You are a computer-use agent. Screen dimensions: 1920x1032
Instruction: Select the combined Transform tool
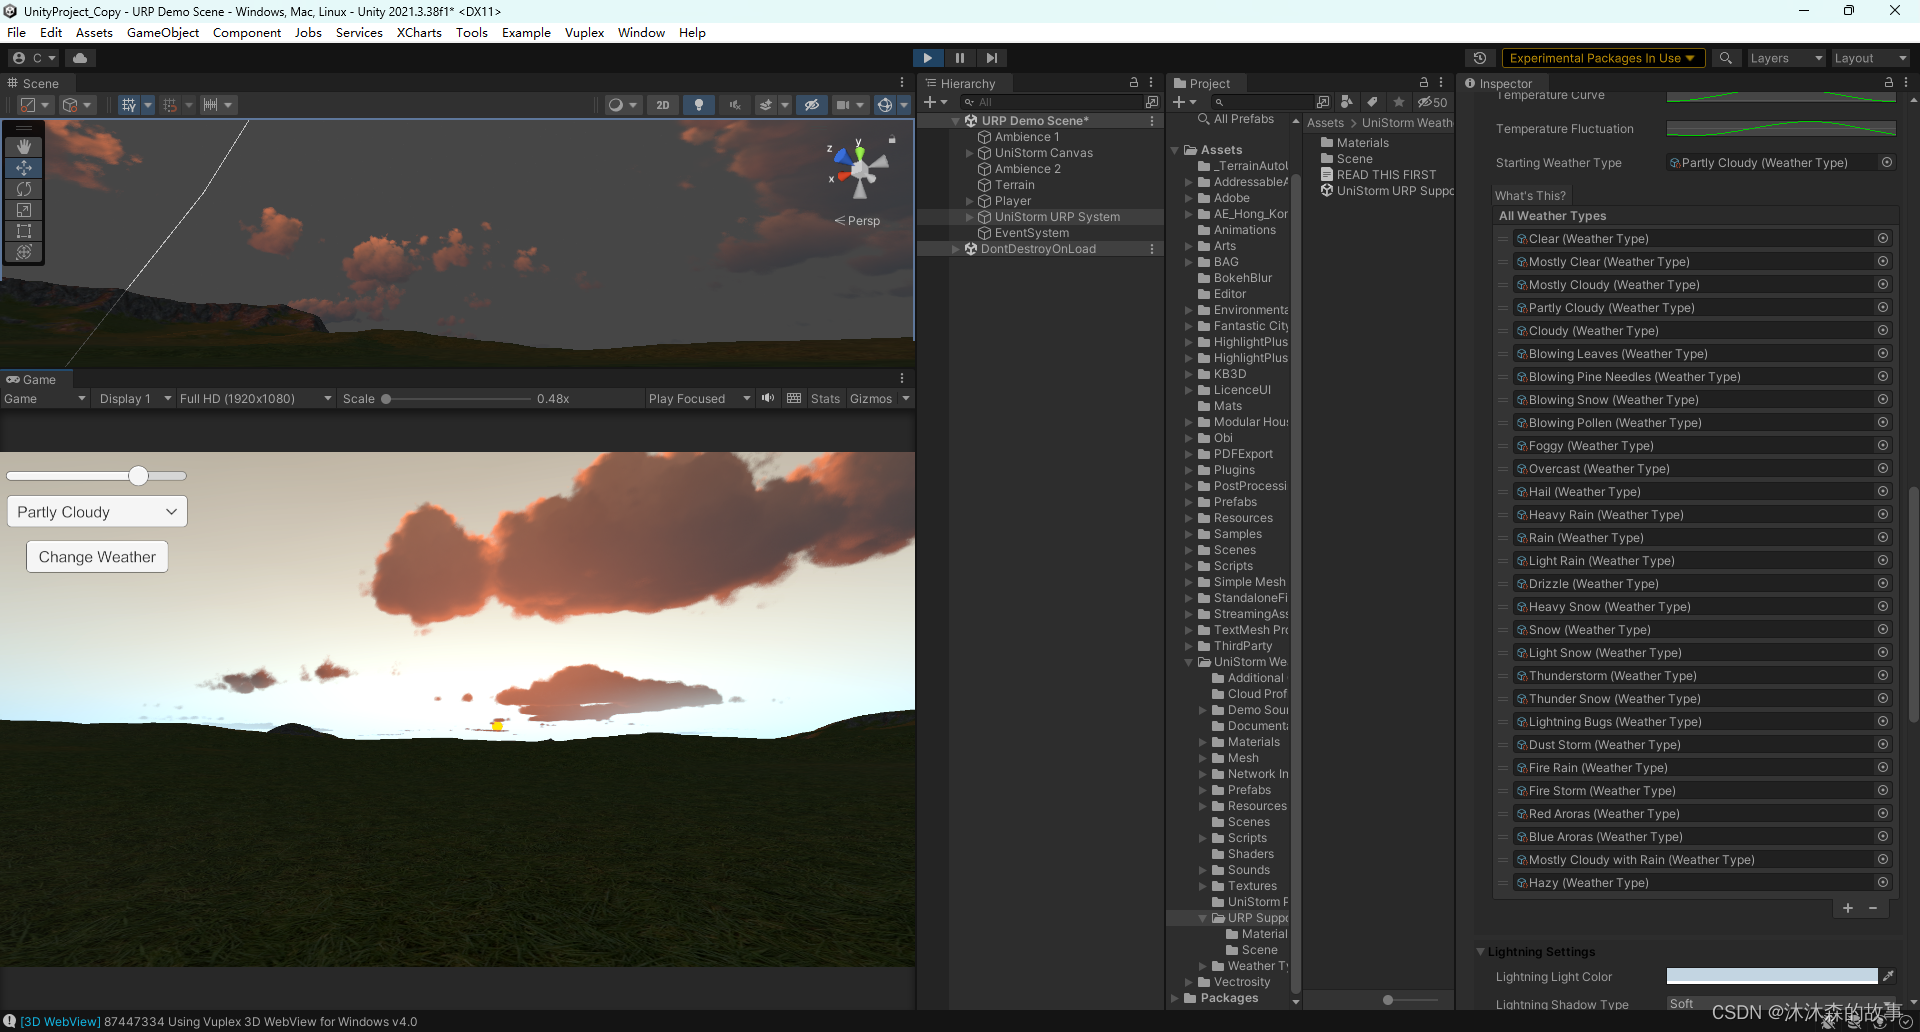coord(24,252)
